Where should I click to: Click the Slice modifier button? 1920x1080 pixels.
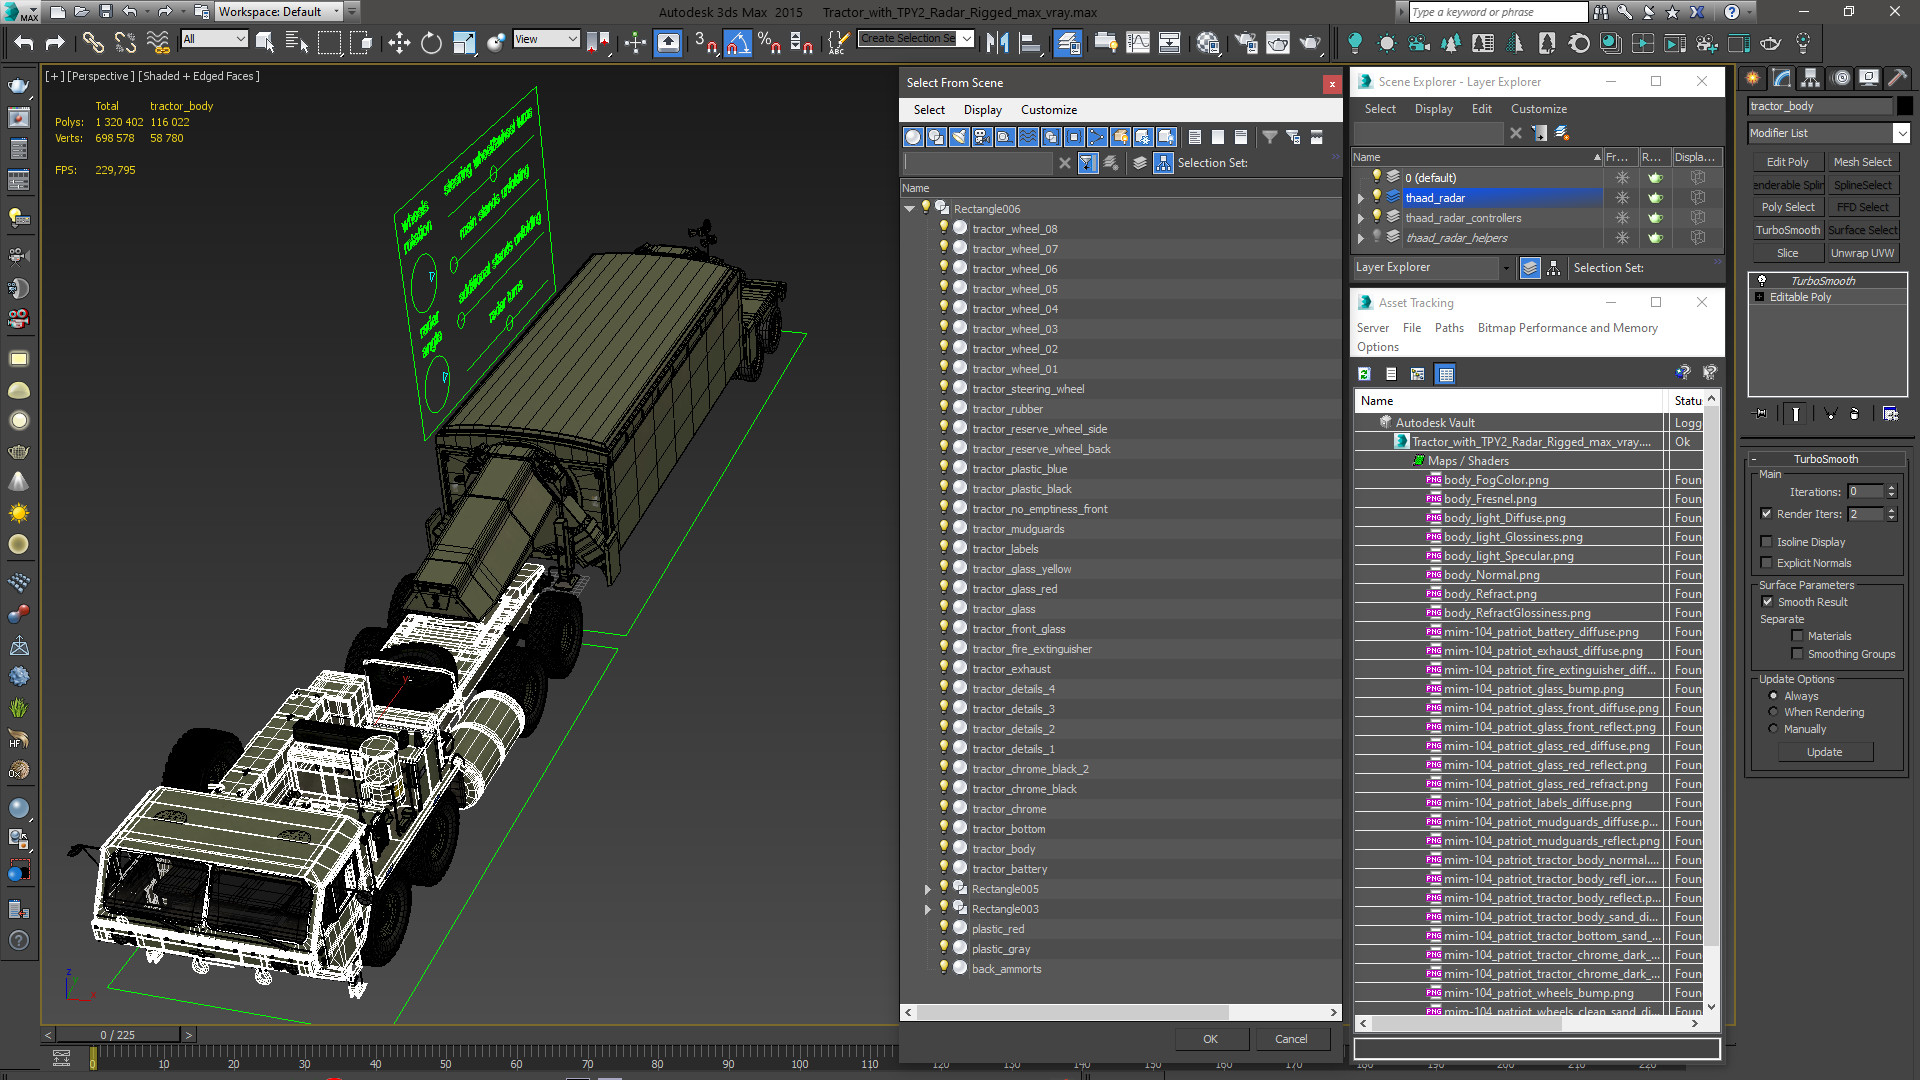pyautogui.click(x=1787, y=253)
